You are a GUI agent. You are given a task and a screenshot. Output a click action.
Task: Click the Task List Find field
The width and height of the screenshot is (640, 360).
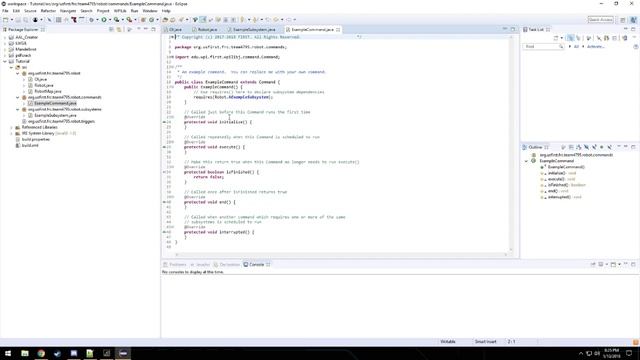pyautogui.click(x=543, y=47)
